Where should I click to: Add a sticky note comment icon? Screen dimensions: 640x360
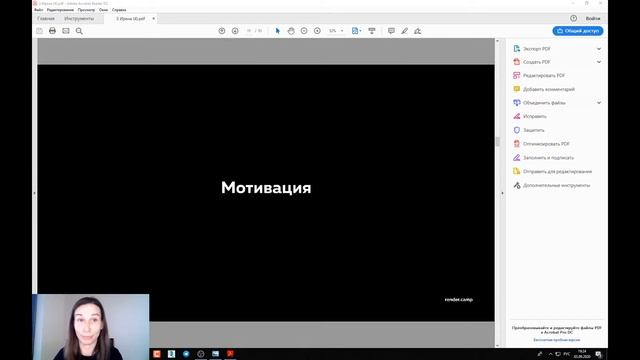point(391,31)
